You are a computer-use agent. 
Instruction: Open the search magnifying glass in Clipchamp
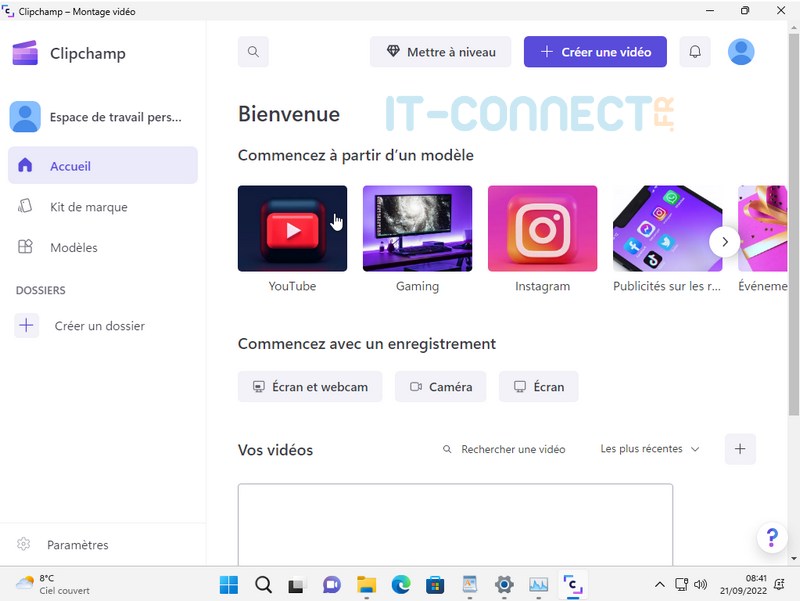pos(253,51)
